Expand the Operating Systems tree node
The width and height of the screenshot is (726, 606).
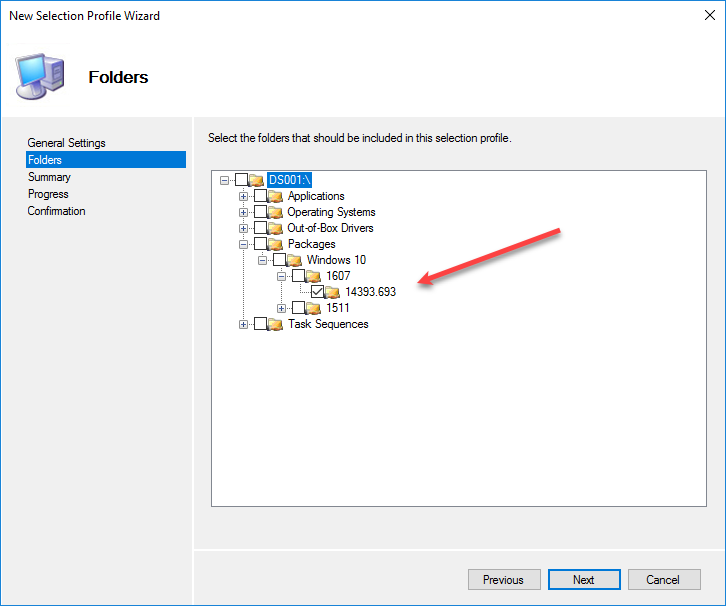point(243,212)
